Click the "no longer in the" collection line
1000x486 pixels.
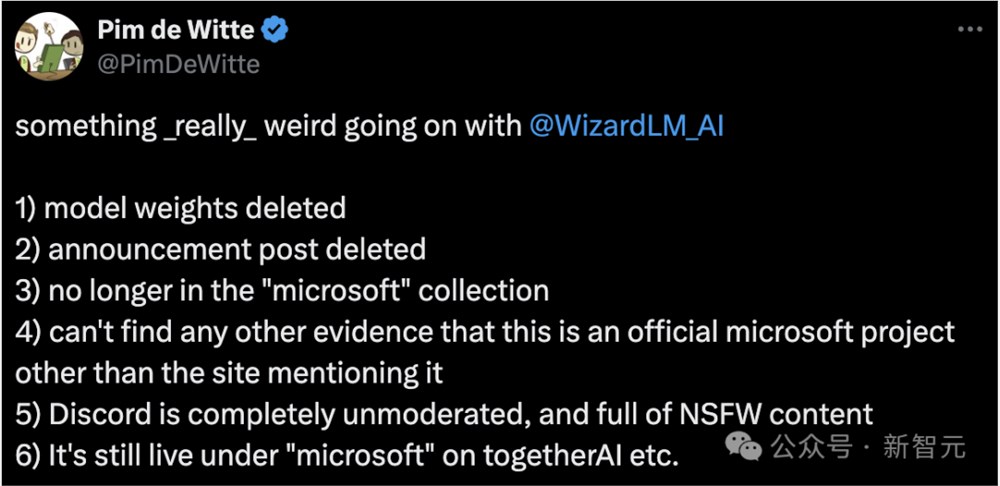click(282, 290)
